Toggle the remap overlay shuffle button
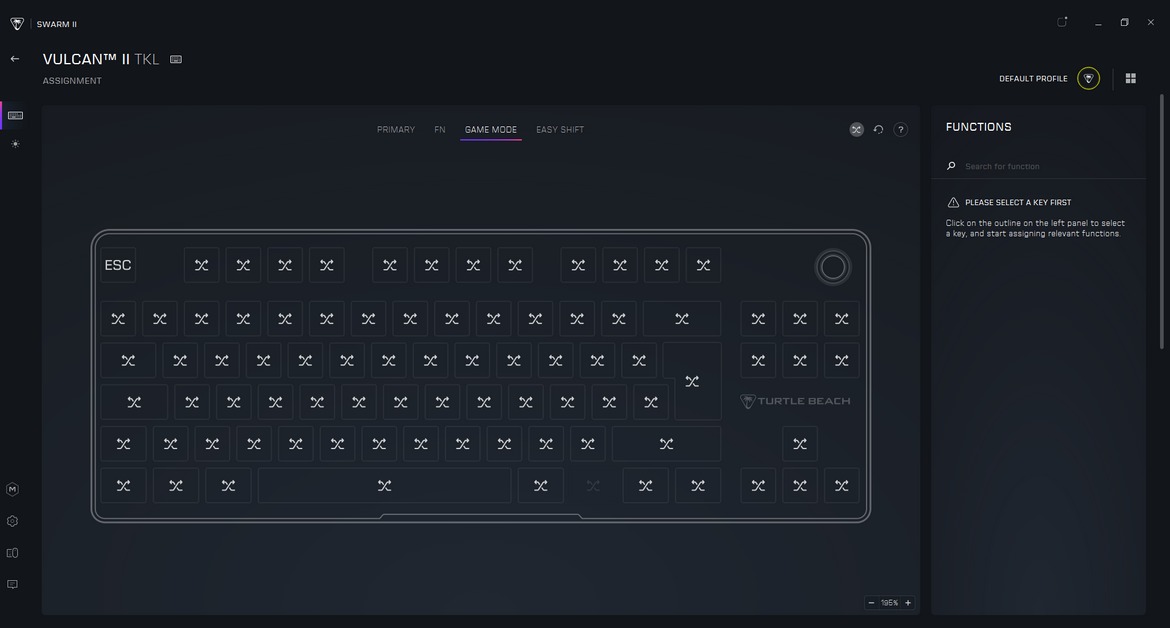This screenshot has height=628, width=1170. click(x=856, y=130)
